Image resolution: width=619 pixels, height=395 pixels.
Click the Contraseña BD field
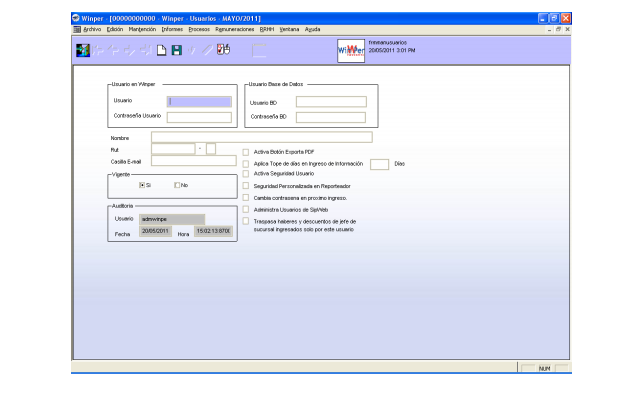point(331,117)
